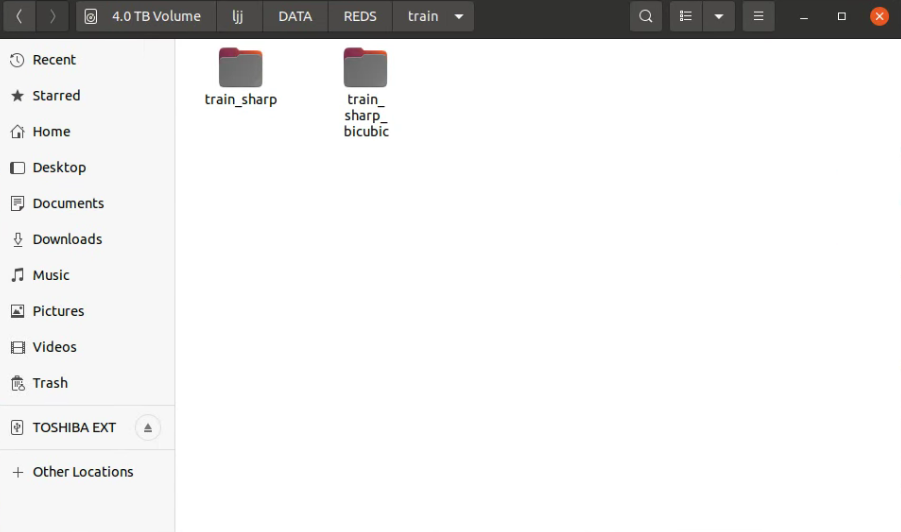Click the desktop icon beside Desktop
This screenshot has height=532, width=901.
click(x=17, y=167)
